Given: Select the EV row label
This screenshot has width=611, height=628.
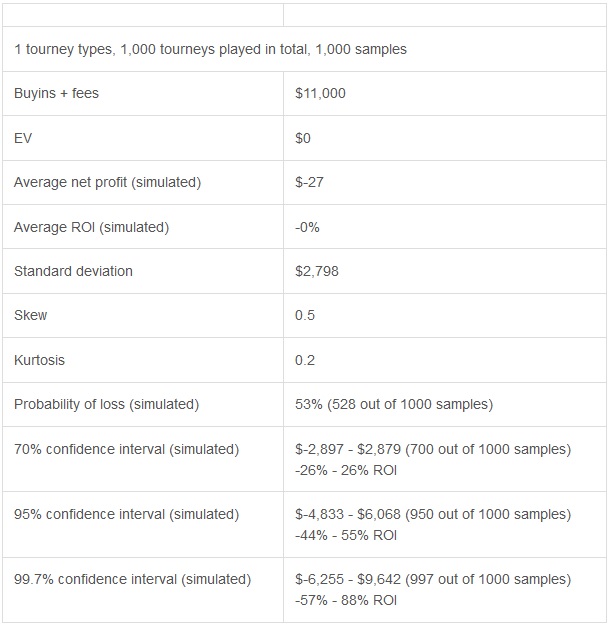Looking at the screenshot, I should [x=23, y=138].
